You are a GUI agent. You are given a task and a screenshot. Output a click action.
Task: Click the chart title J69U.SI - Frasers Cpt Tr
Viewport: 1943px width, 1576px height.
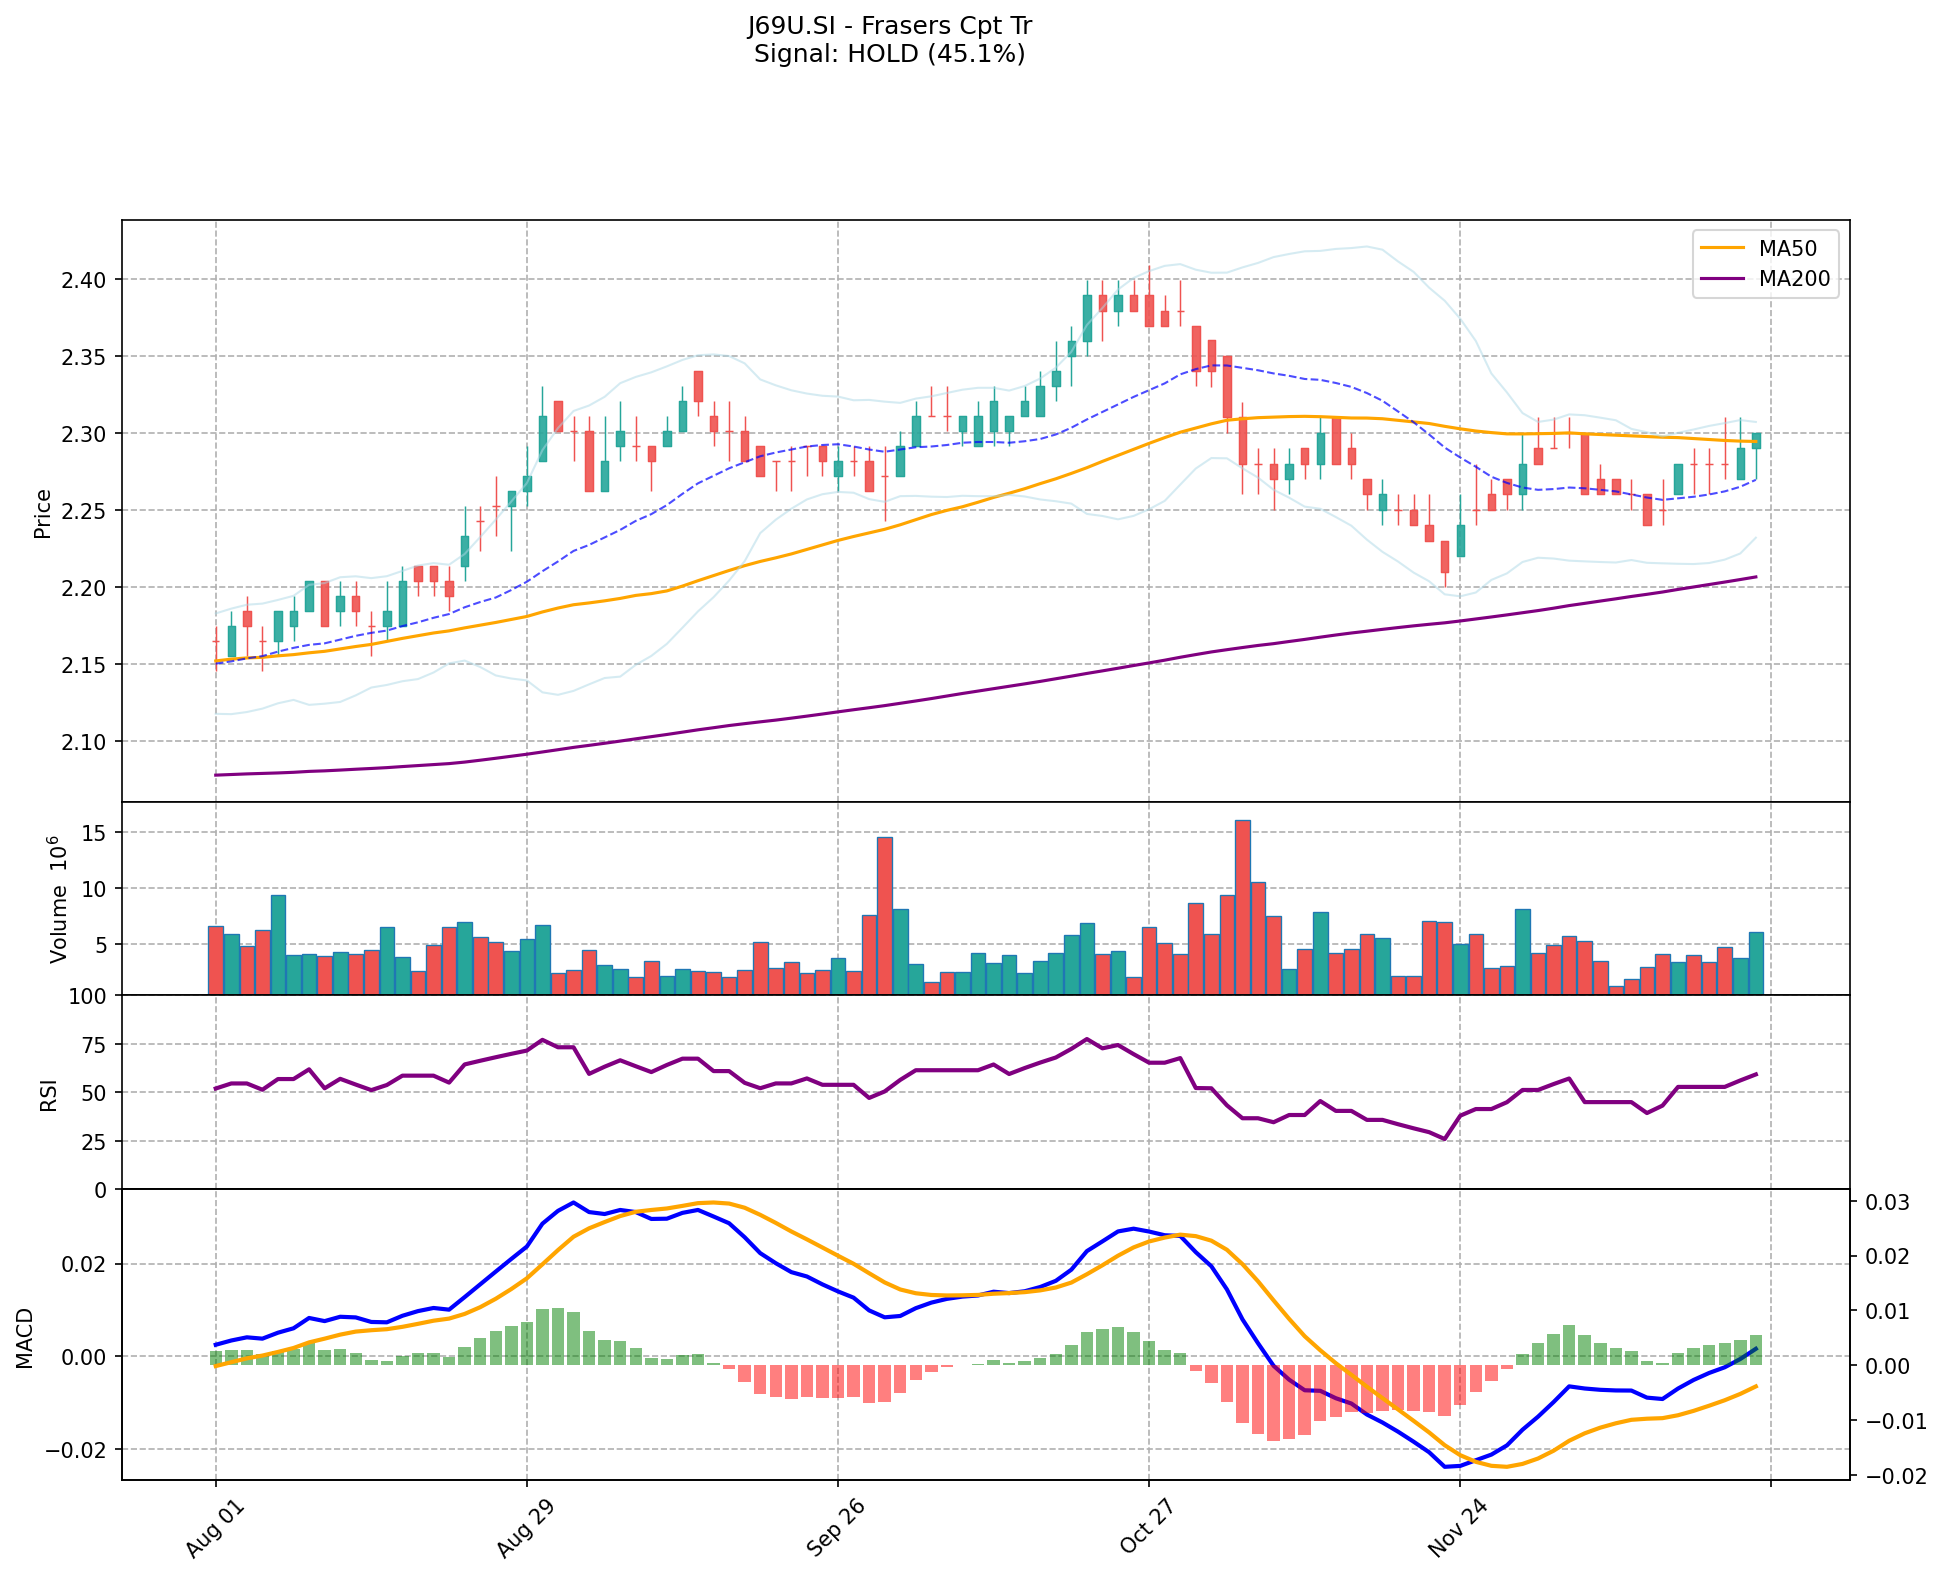coord(889,26)
